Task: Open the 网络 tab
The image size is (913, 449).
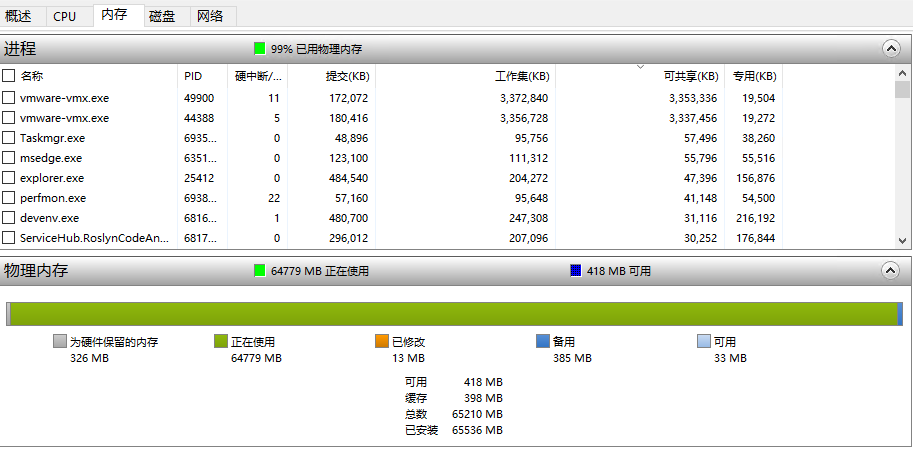Action: point(210,16)
